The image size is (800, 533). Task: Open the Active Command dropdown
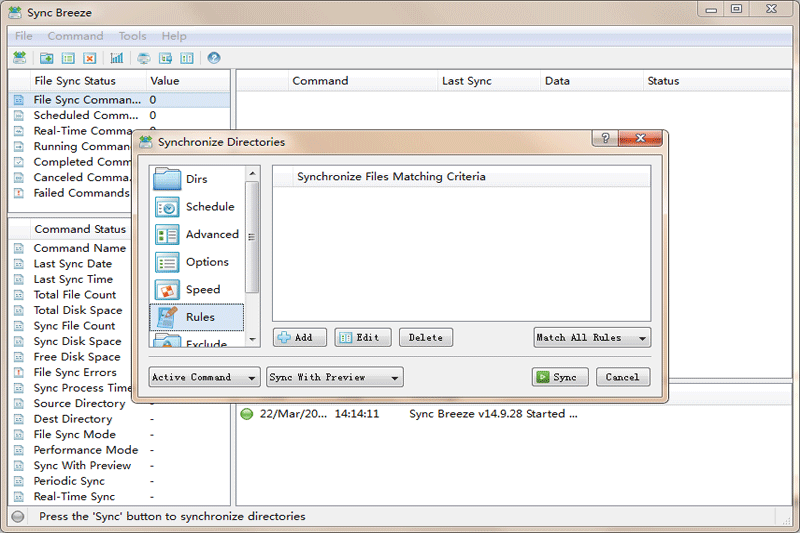pos(205,377)
